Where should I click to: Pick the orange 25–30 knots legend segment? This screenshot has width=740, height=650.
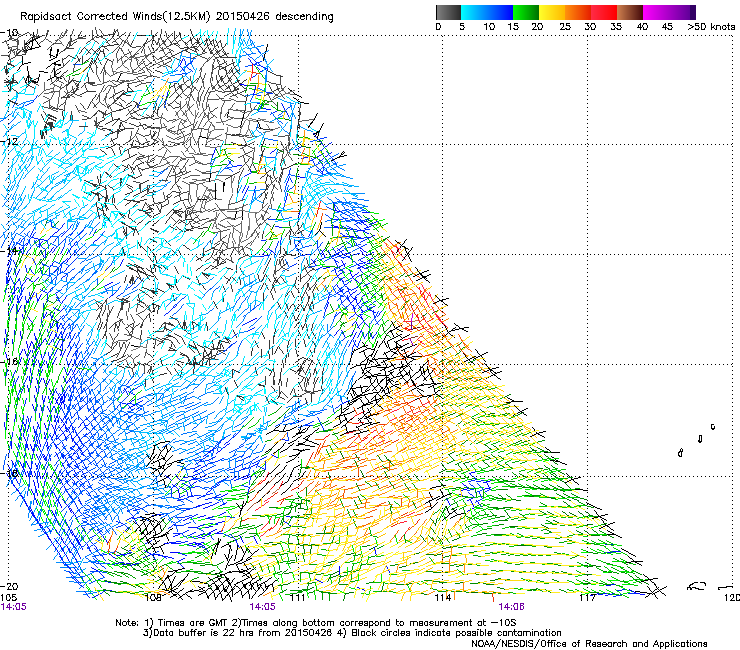pyautogui.click(x=578, y=12)
